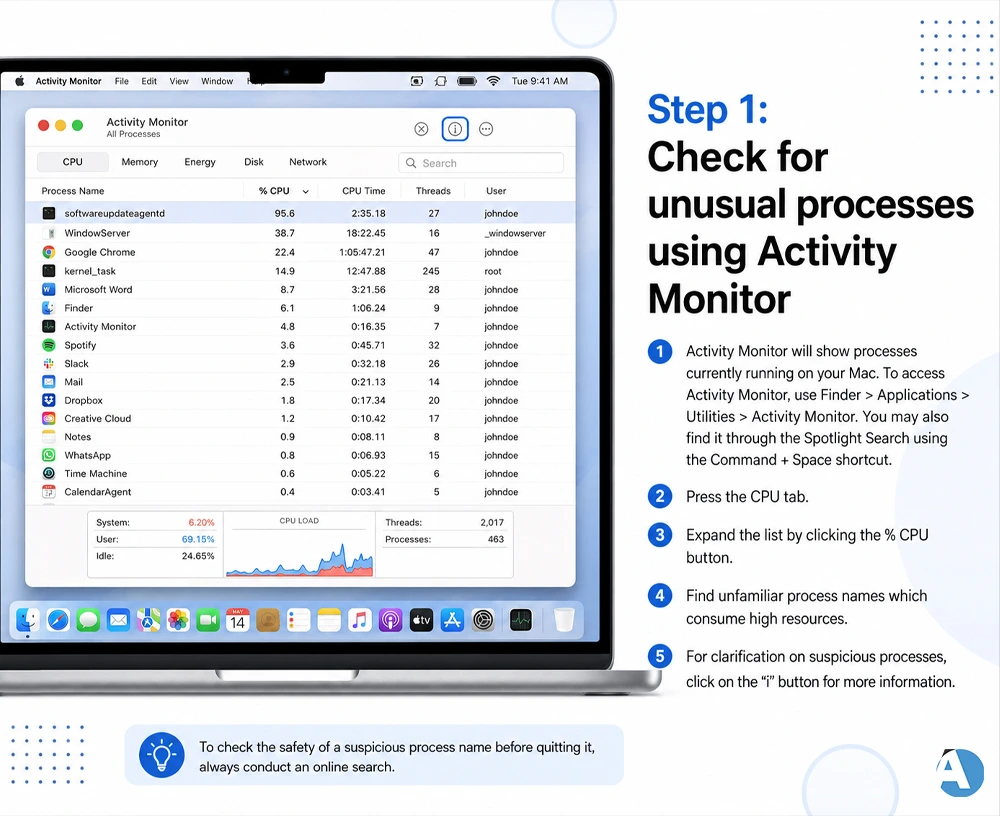
Task: Click the Wi-Fi status icon in menu bar
Action: click(x=493, y=81)
